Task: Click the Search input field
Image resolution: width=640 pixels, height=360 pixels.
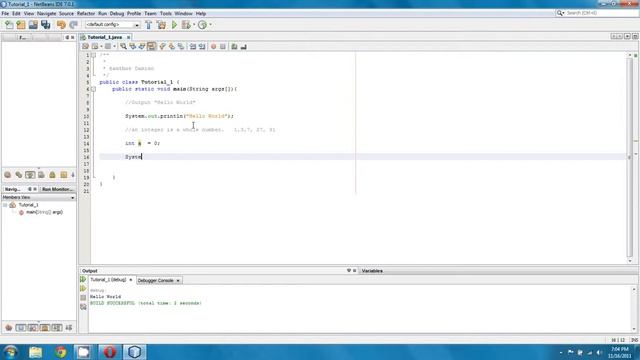Action: pos(601,13)
